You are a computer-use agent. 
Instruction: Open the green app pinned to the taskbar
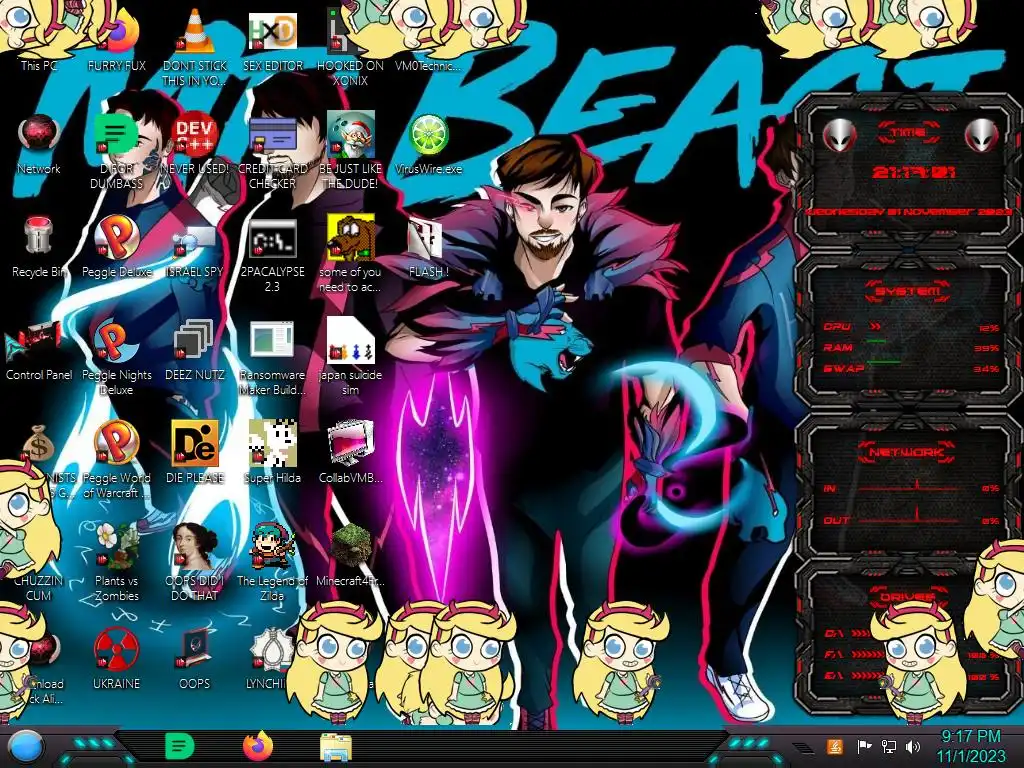pos(179,746)
